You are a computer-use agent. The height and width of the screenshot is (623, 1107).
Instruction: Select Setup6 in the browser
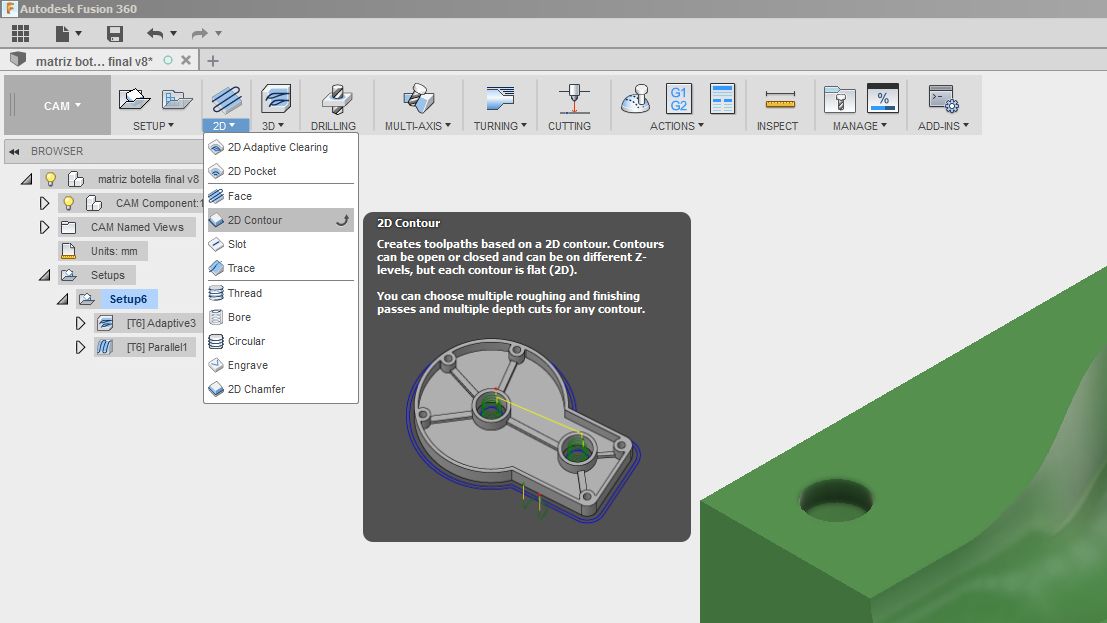128,299
